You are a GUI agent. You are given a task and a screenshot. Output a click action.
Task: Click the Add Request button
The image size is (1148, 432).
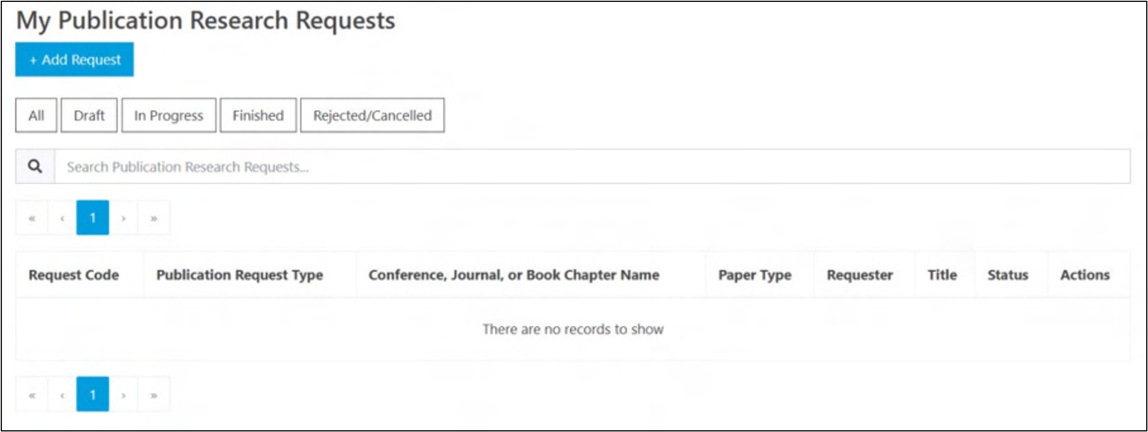point(75,60)
